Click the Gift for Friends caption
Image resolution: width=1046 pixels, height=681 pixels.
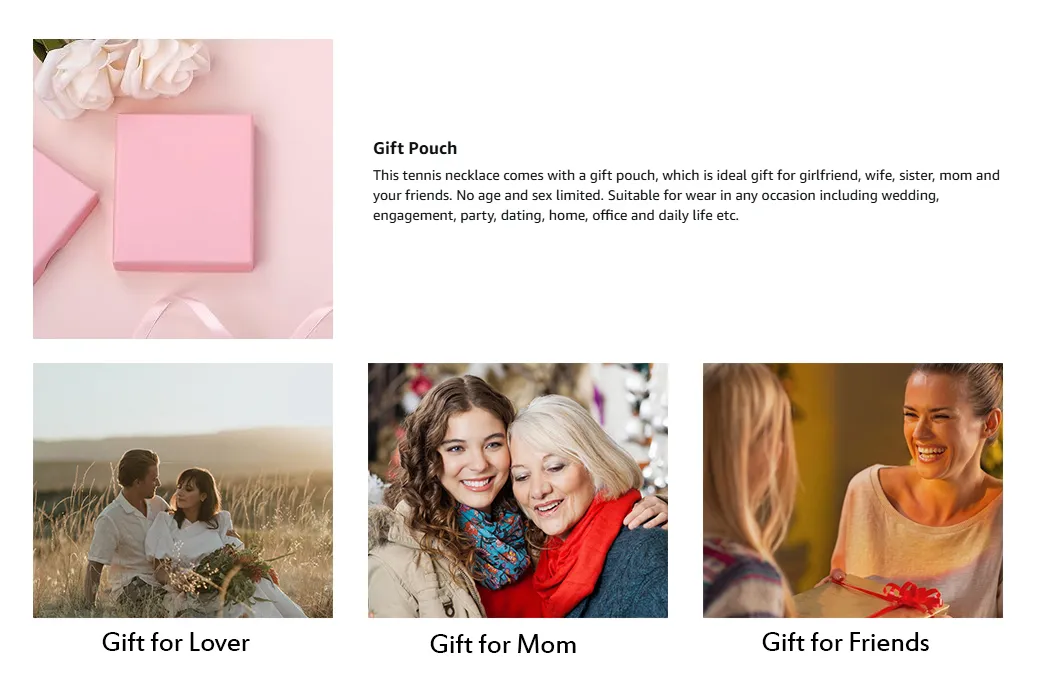click(845, 642)
